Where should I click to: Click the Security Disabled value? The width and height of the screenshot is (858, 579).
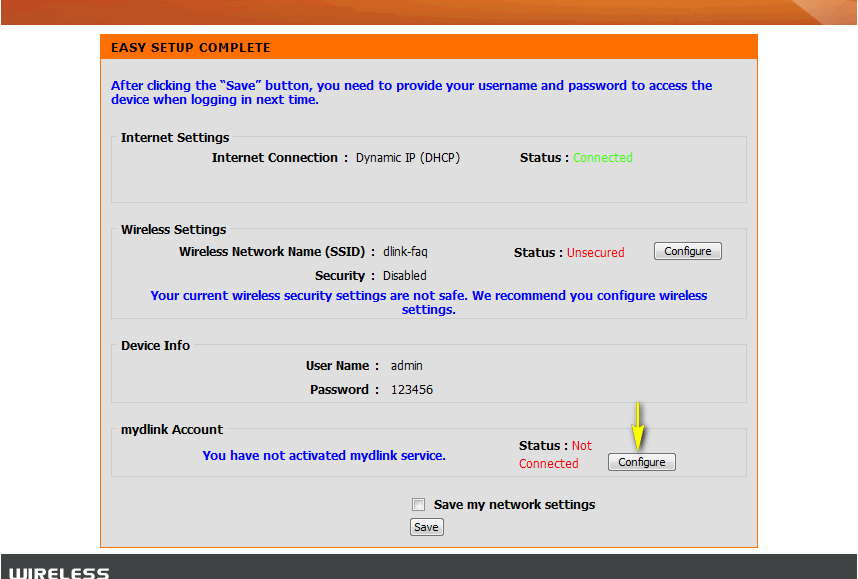click(x=404, y=276)
